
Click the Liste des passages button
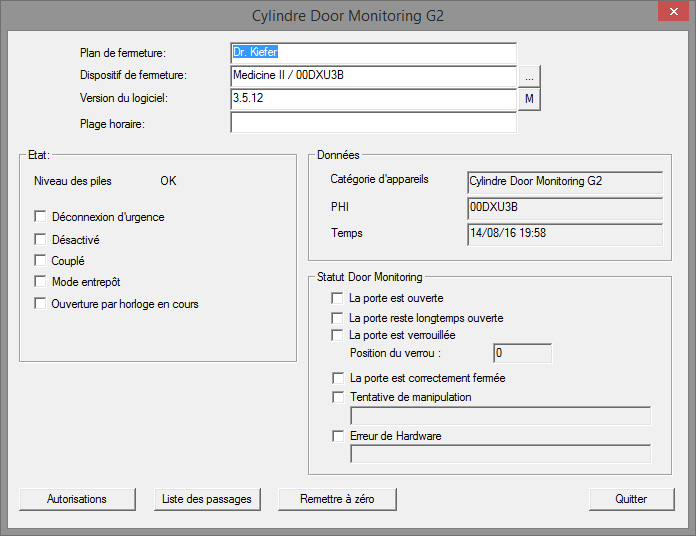(207, 499)
